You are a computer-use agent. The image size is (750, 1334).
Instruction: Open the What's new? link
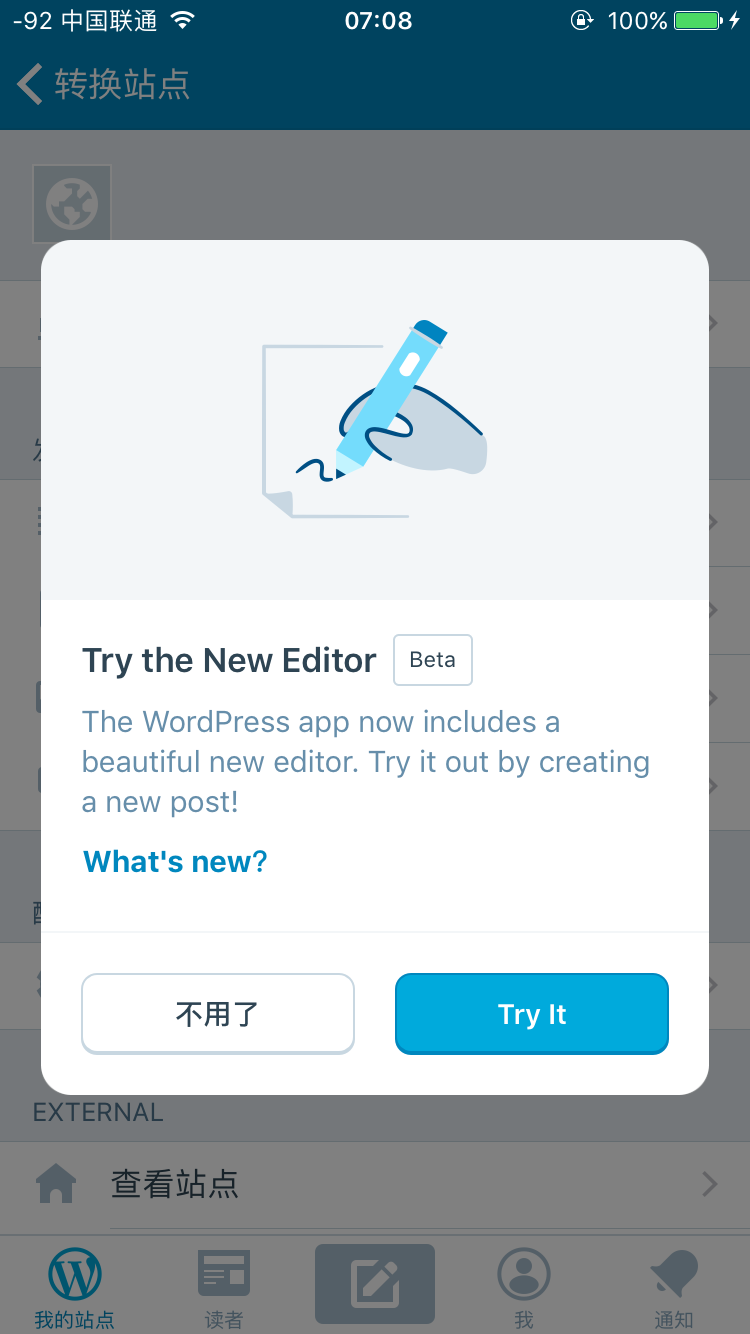point(175,862)
